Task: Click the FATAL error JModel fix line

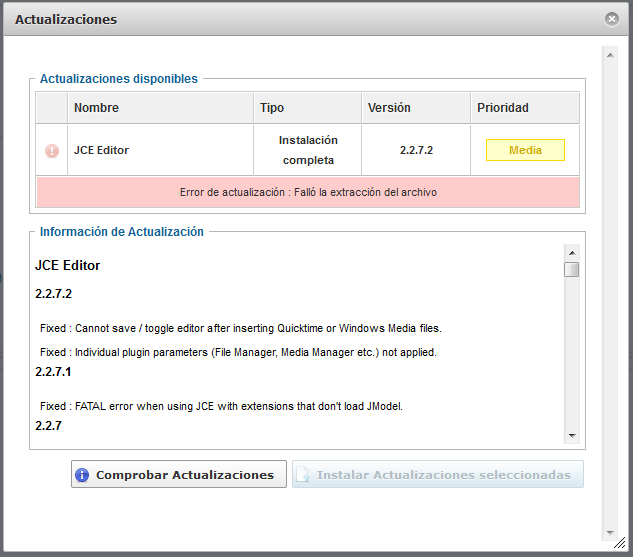Action: pos(221,406)
